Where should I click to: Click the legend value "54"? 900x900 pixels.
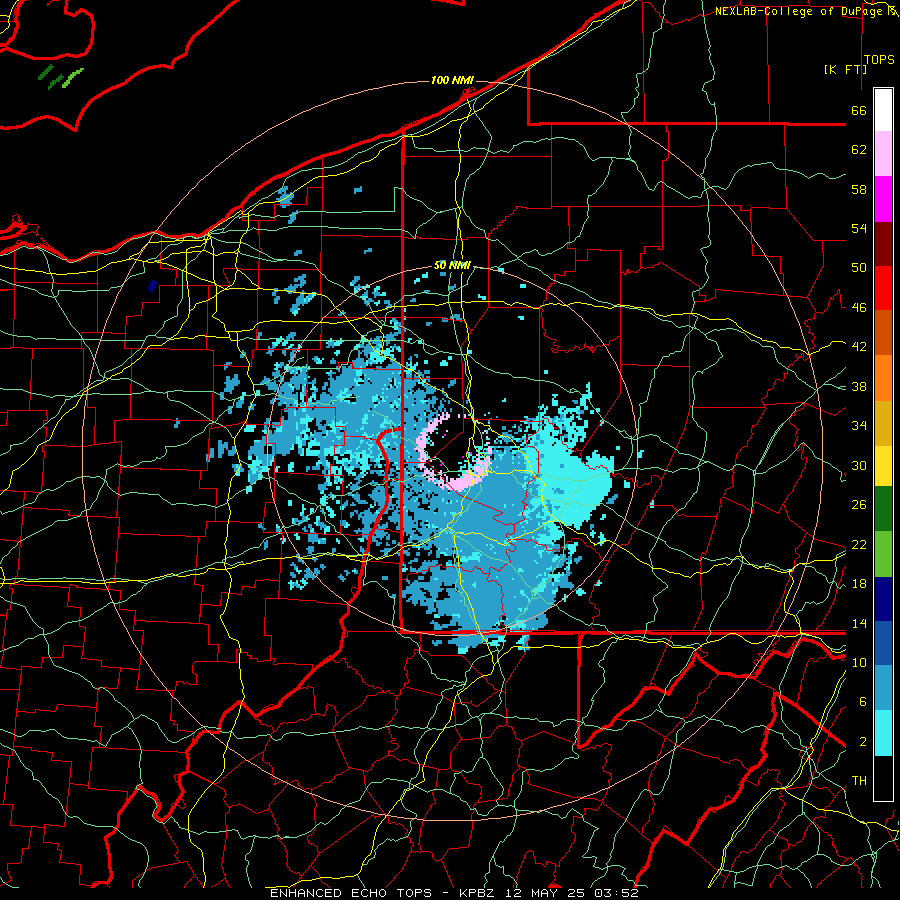point(859,229)
